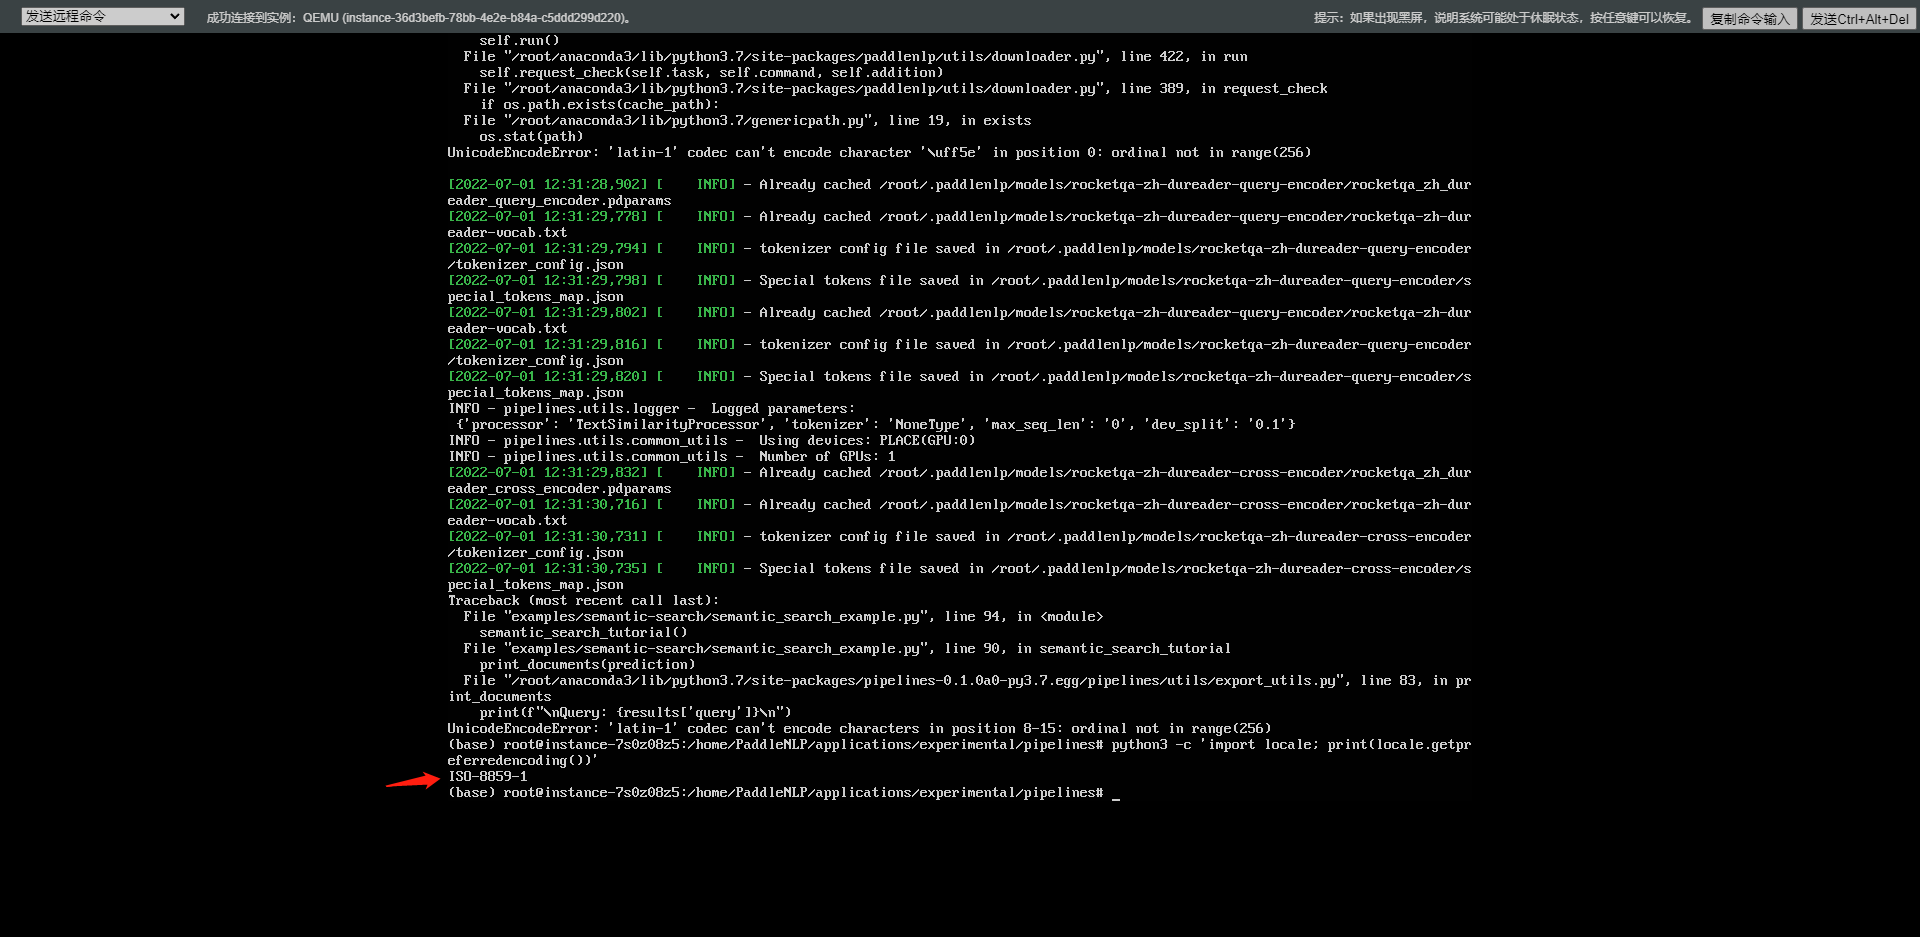Click the 'Using devices: PLACE(GPU:0)' line
The width and height of the screenshot is (1920, 937).
[x=711, y=441]
